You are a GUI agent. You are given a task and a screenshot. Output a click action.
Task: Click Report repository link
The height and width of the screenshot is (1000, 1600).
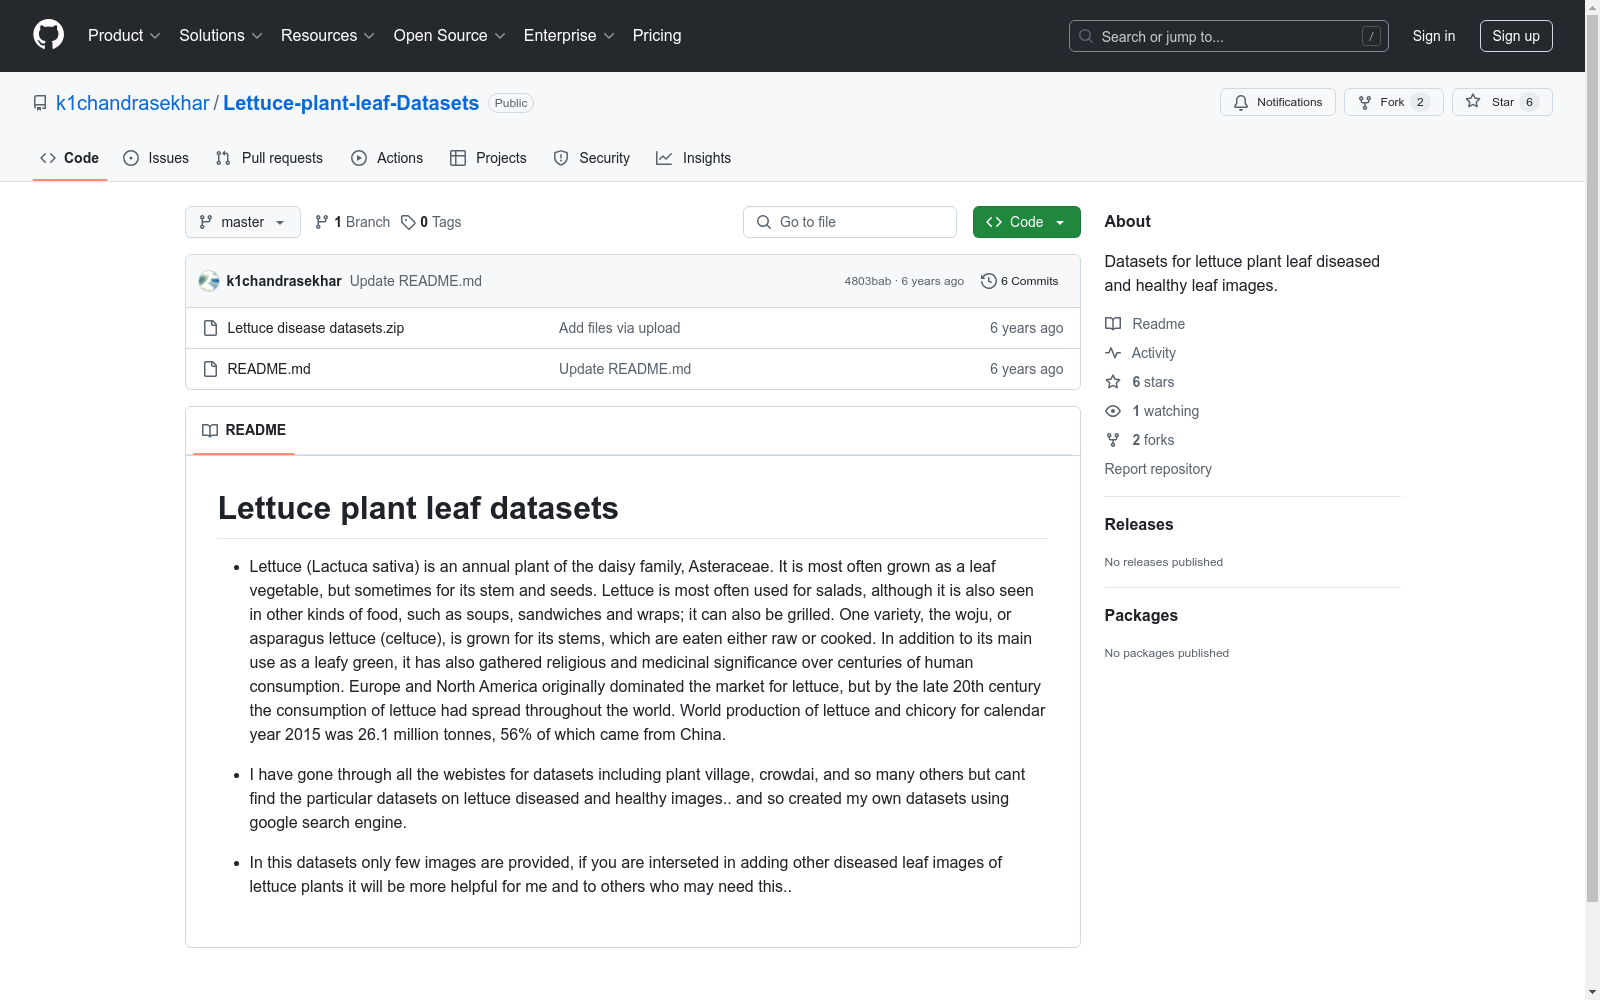point(1158,469)
